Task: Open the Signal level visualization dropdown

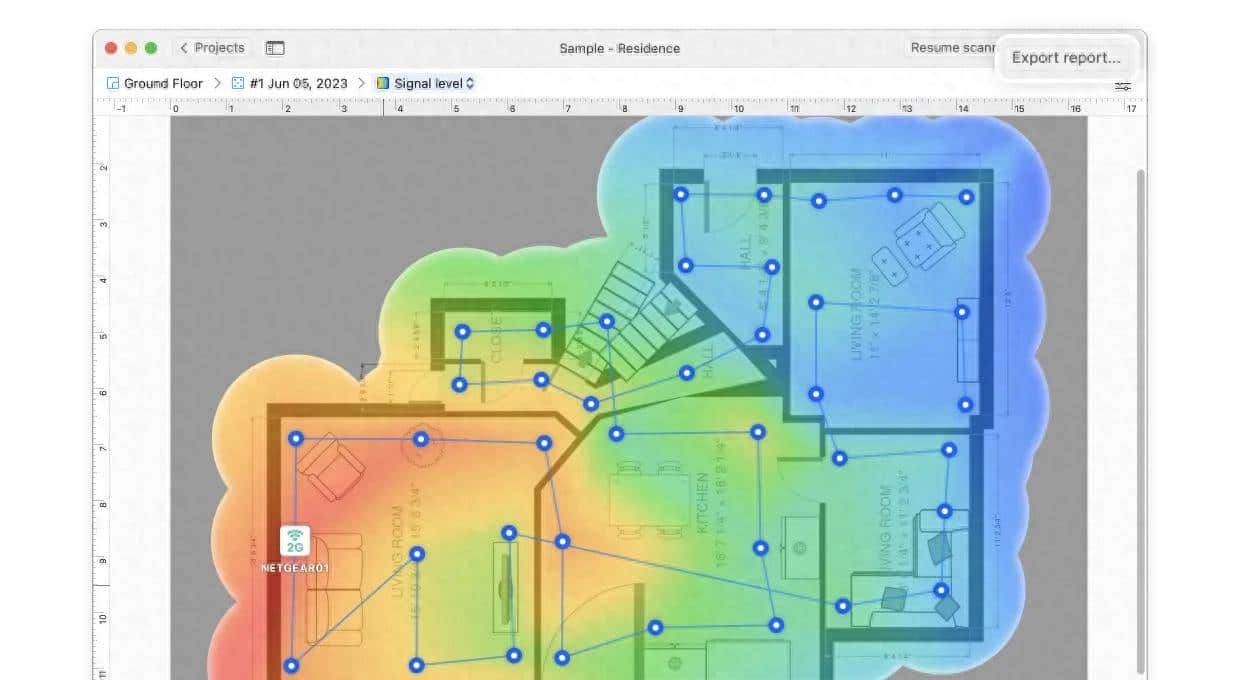Action: click(x=426, y=83)
